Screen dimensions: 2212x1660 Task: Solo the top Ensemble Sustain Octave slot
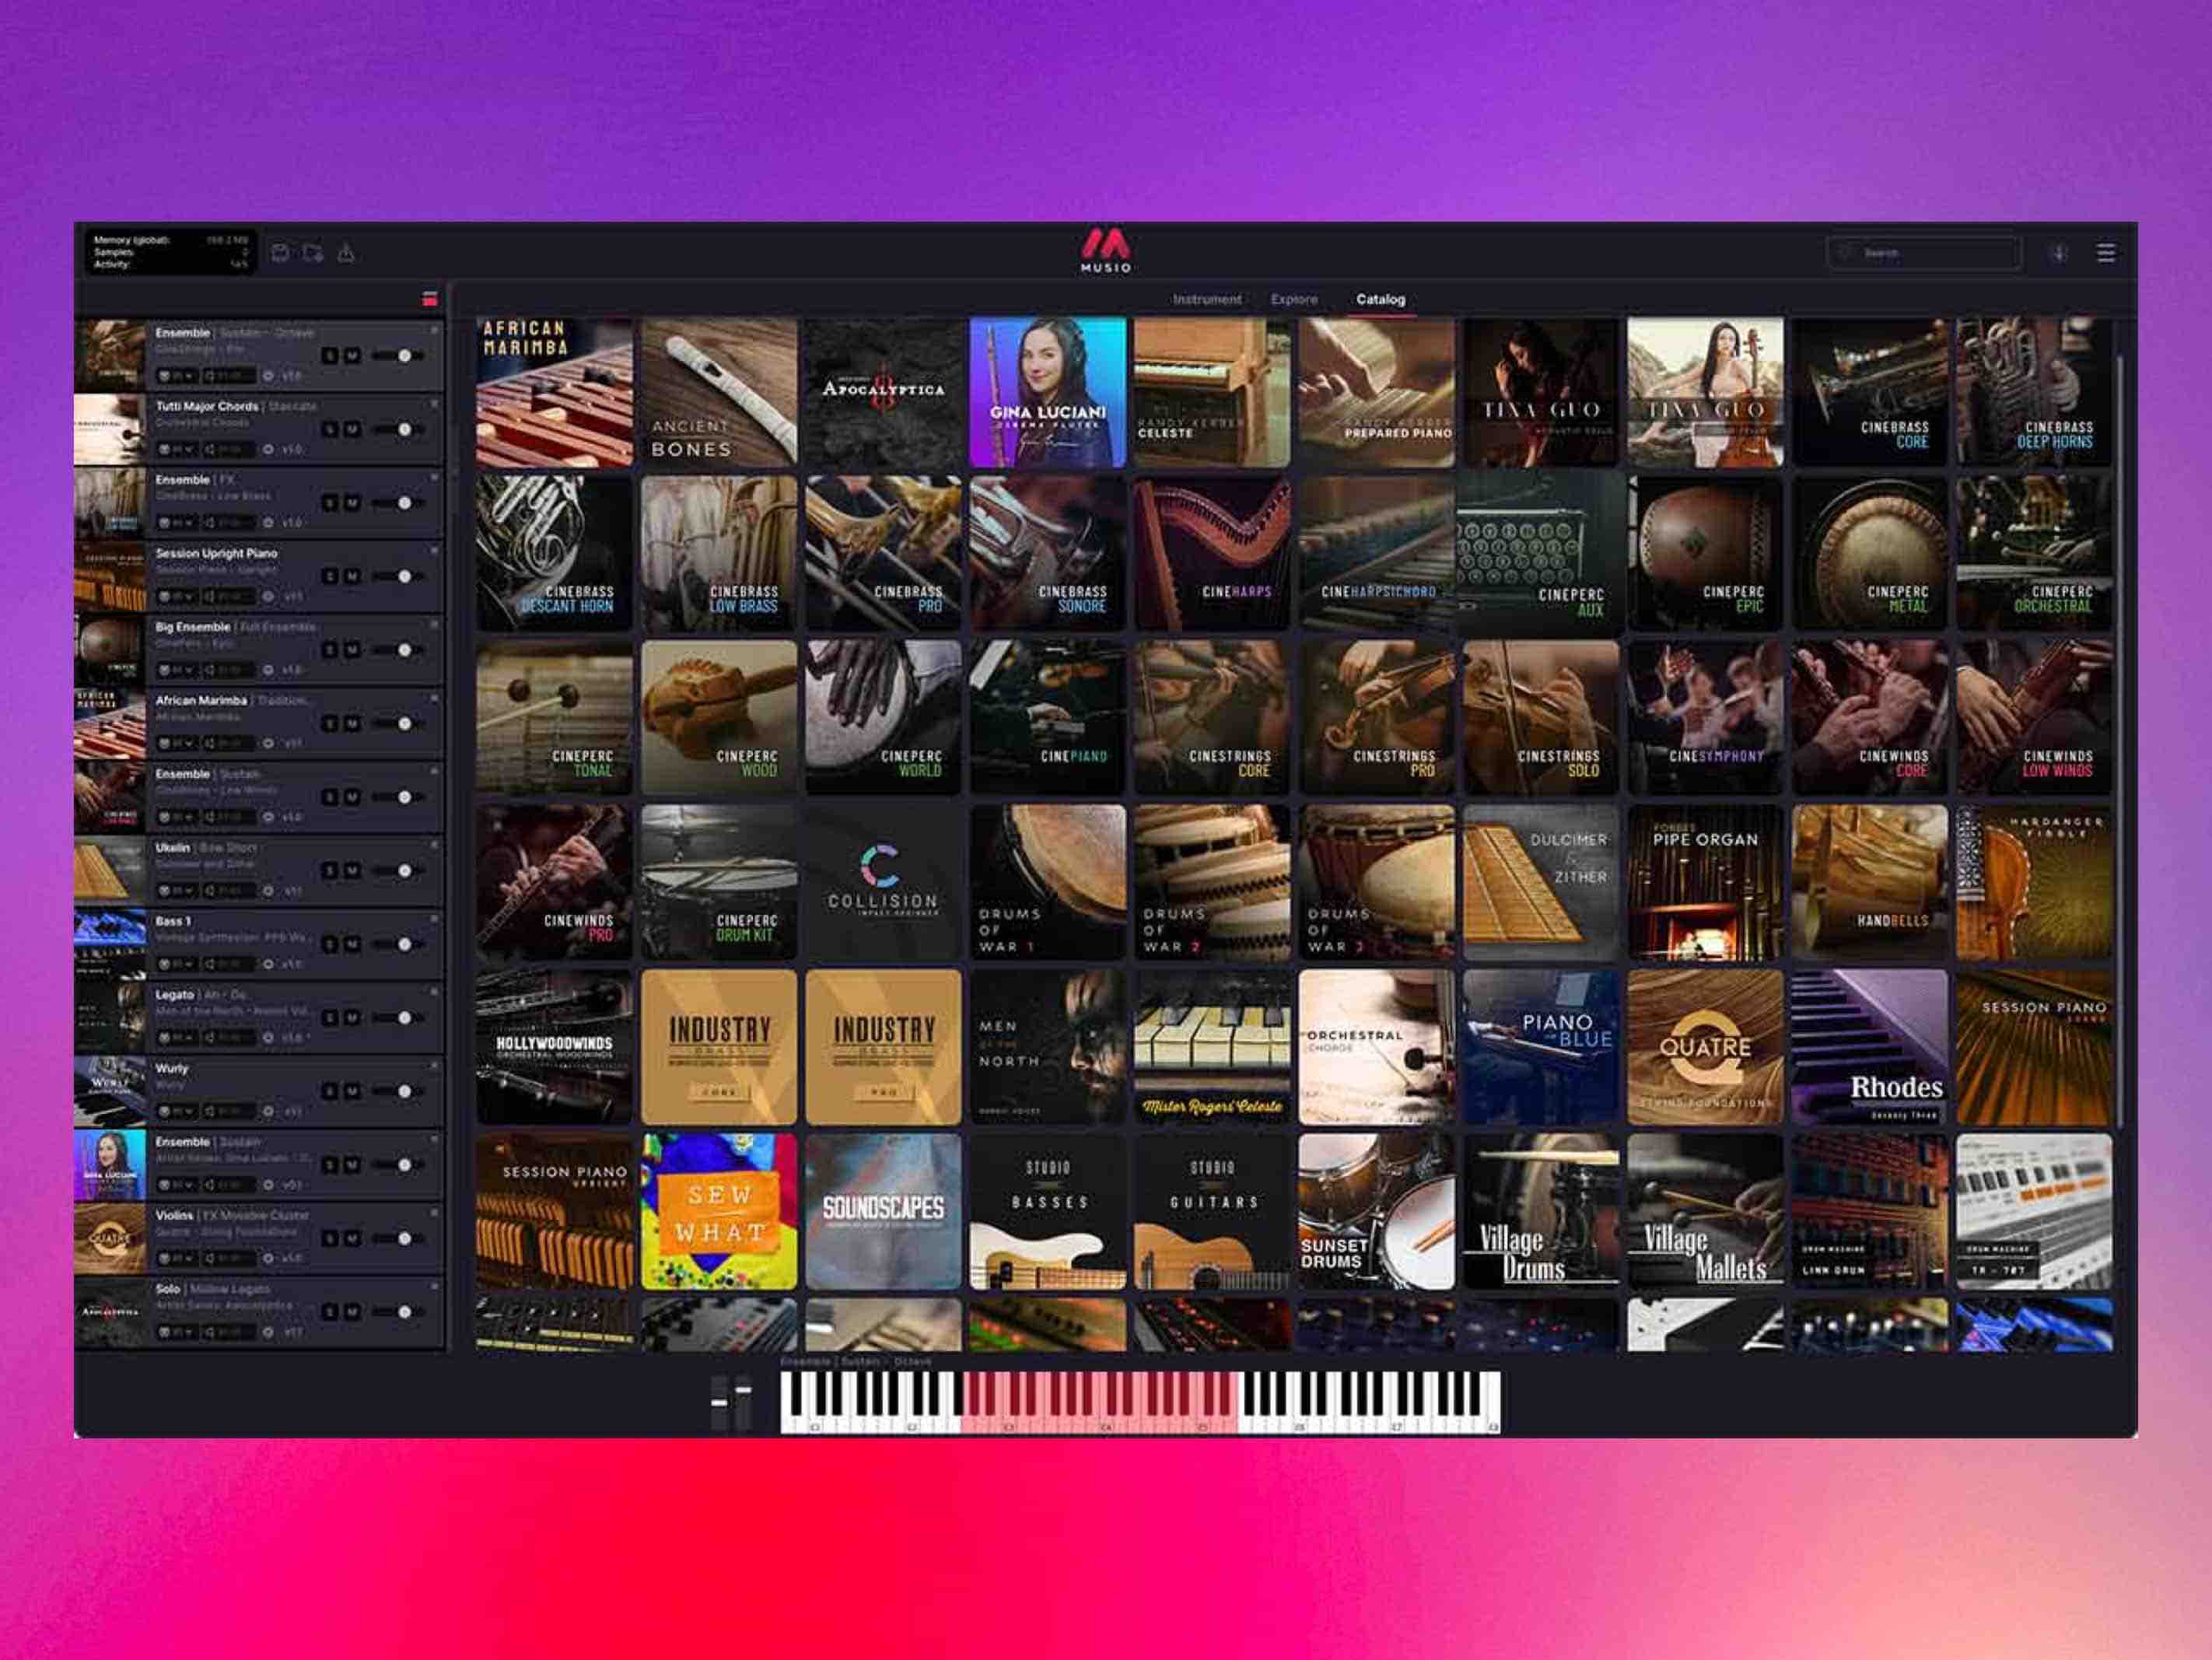330,356
